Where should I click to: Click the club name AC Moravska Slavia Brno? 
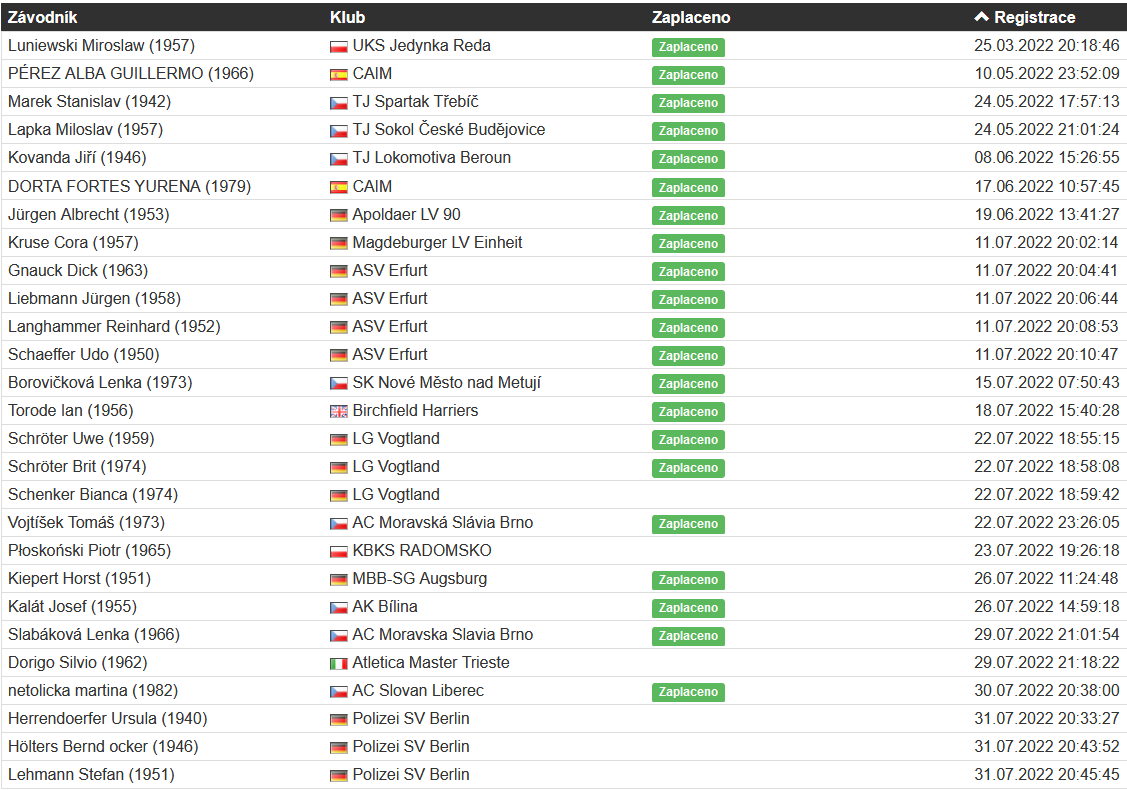click(443, 635)
